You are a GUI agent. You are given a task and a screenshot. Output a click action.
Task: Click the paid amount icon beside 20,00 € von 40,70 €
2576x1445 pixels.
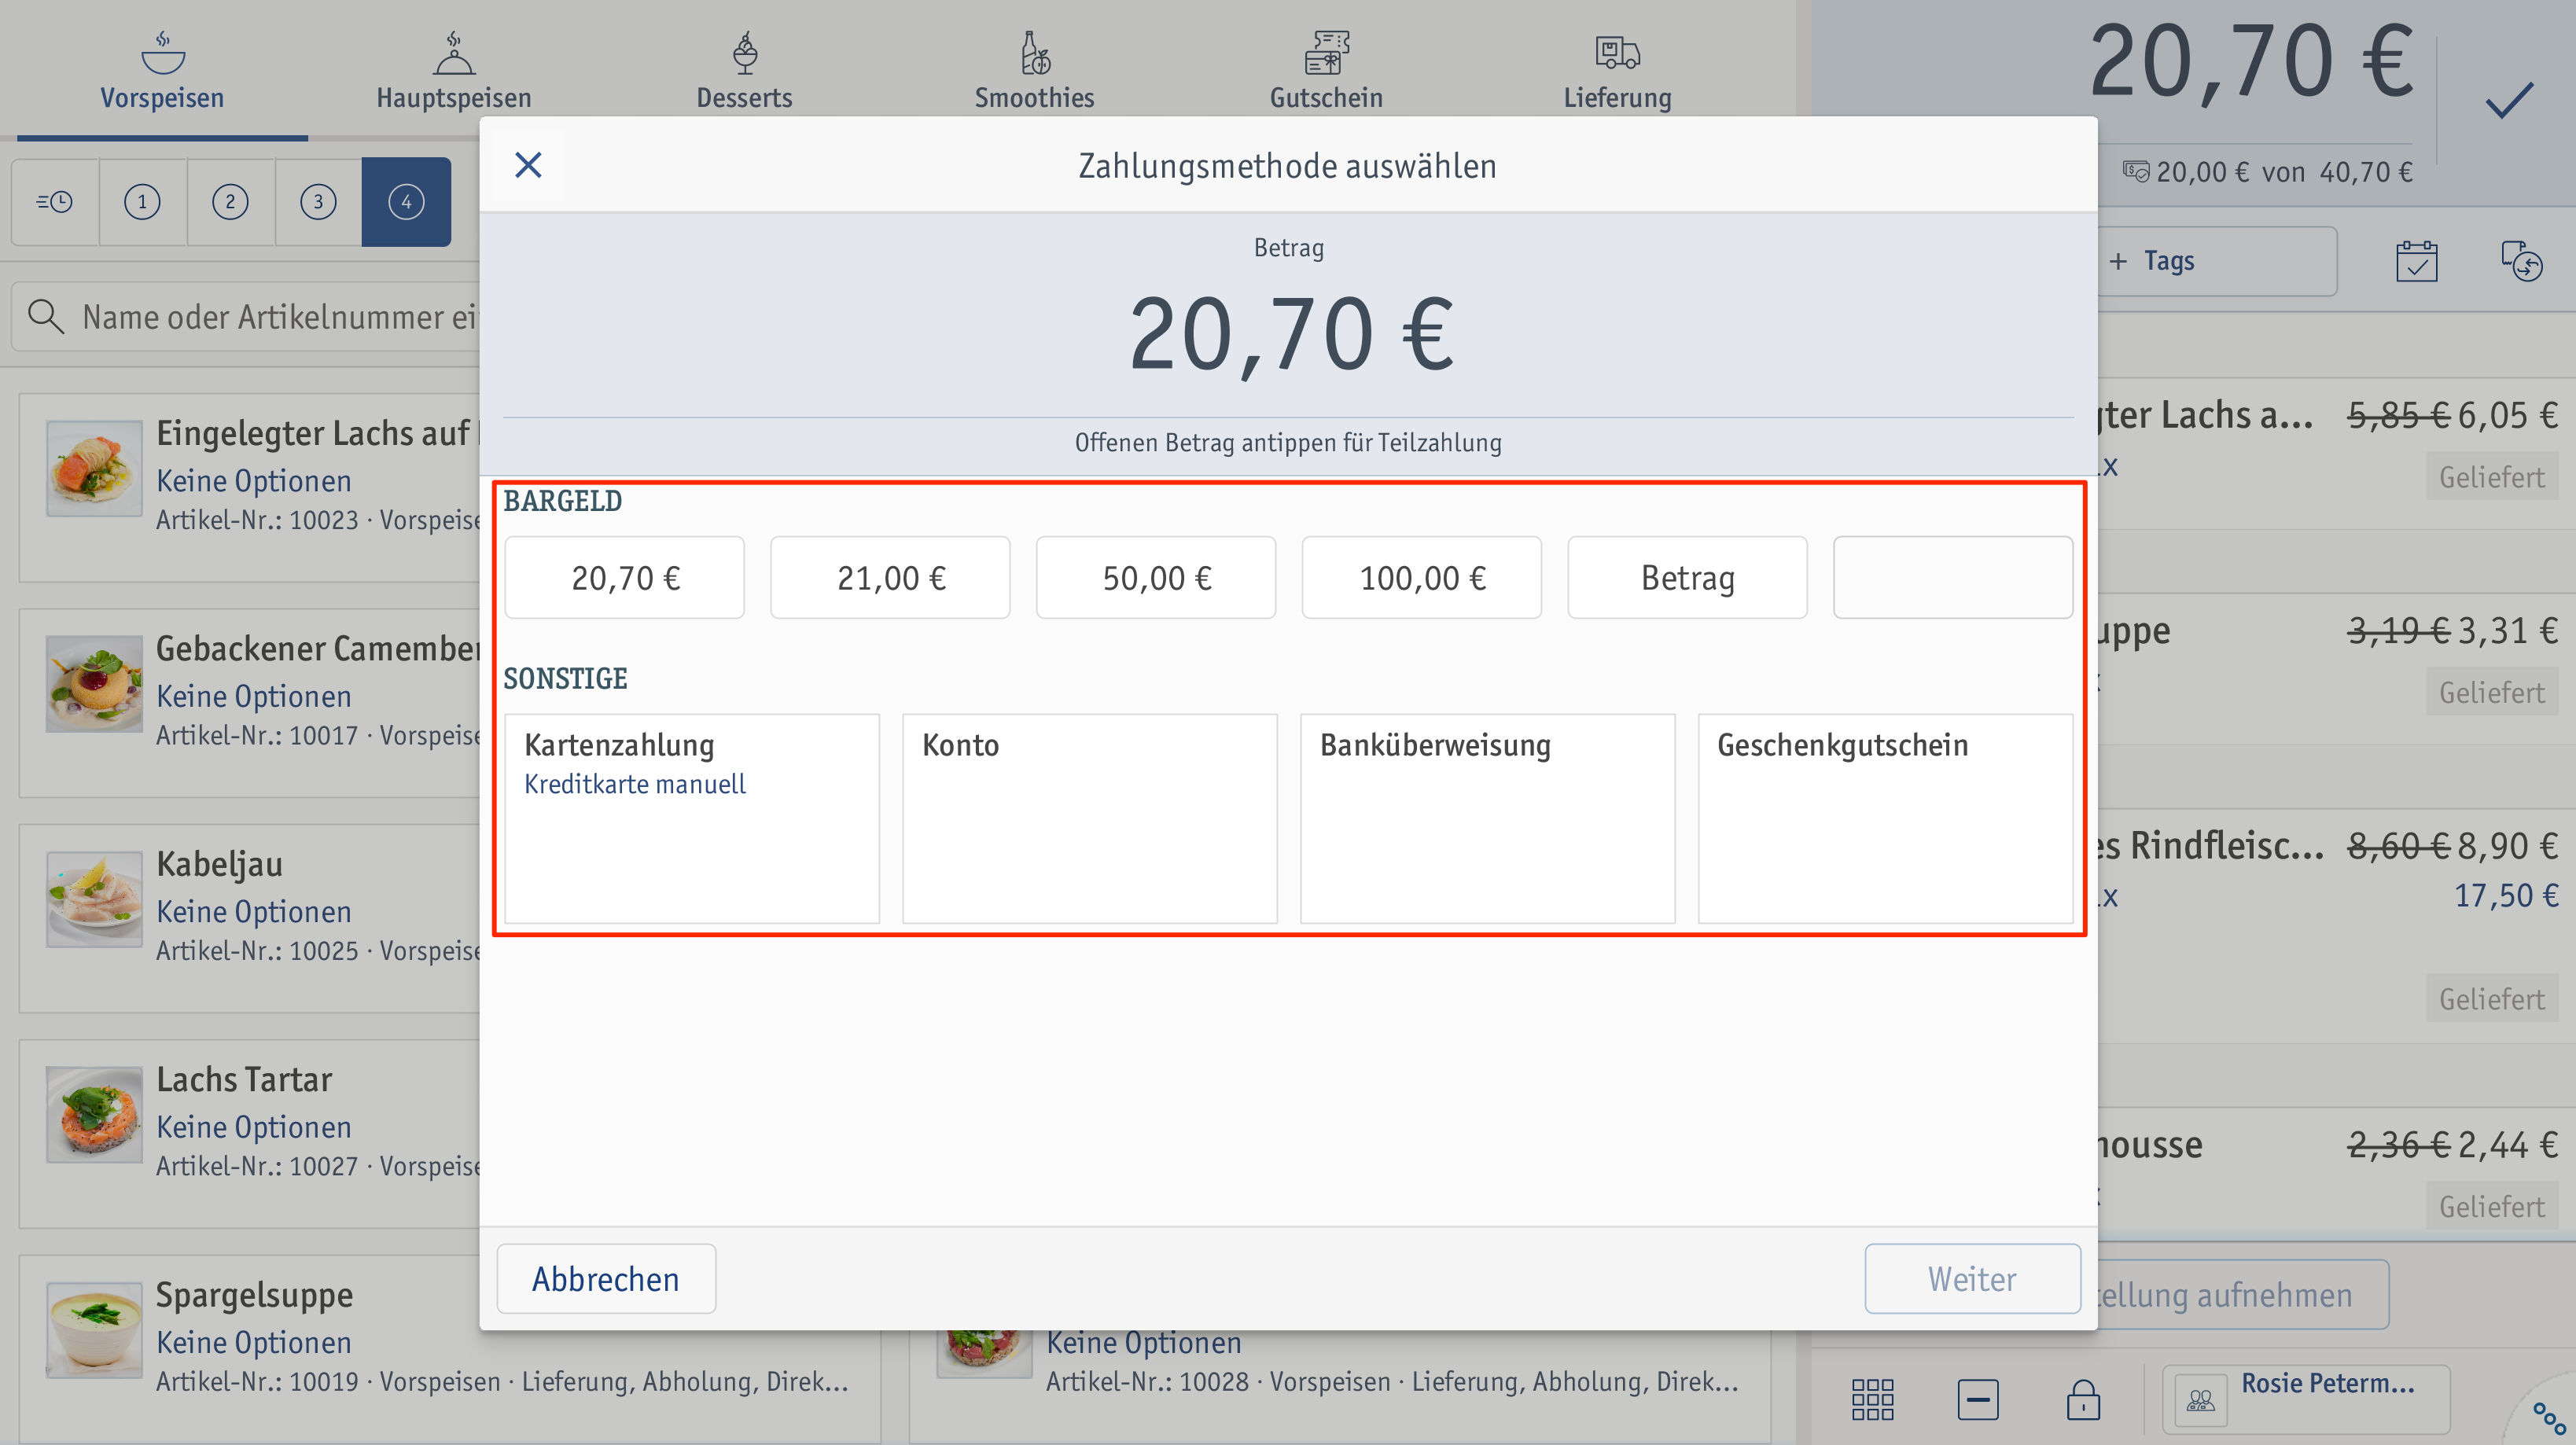pyautogui.click(x=2135, y=172)
